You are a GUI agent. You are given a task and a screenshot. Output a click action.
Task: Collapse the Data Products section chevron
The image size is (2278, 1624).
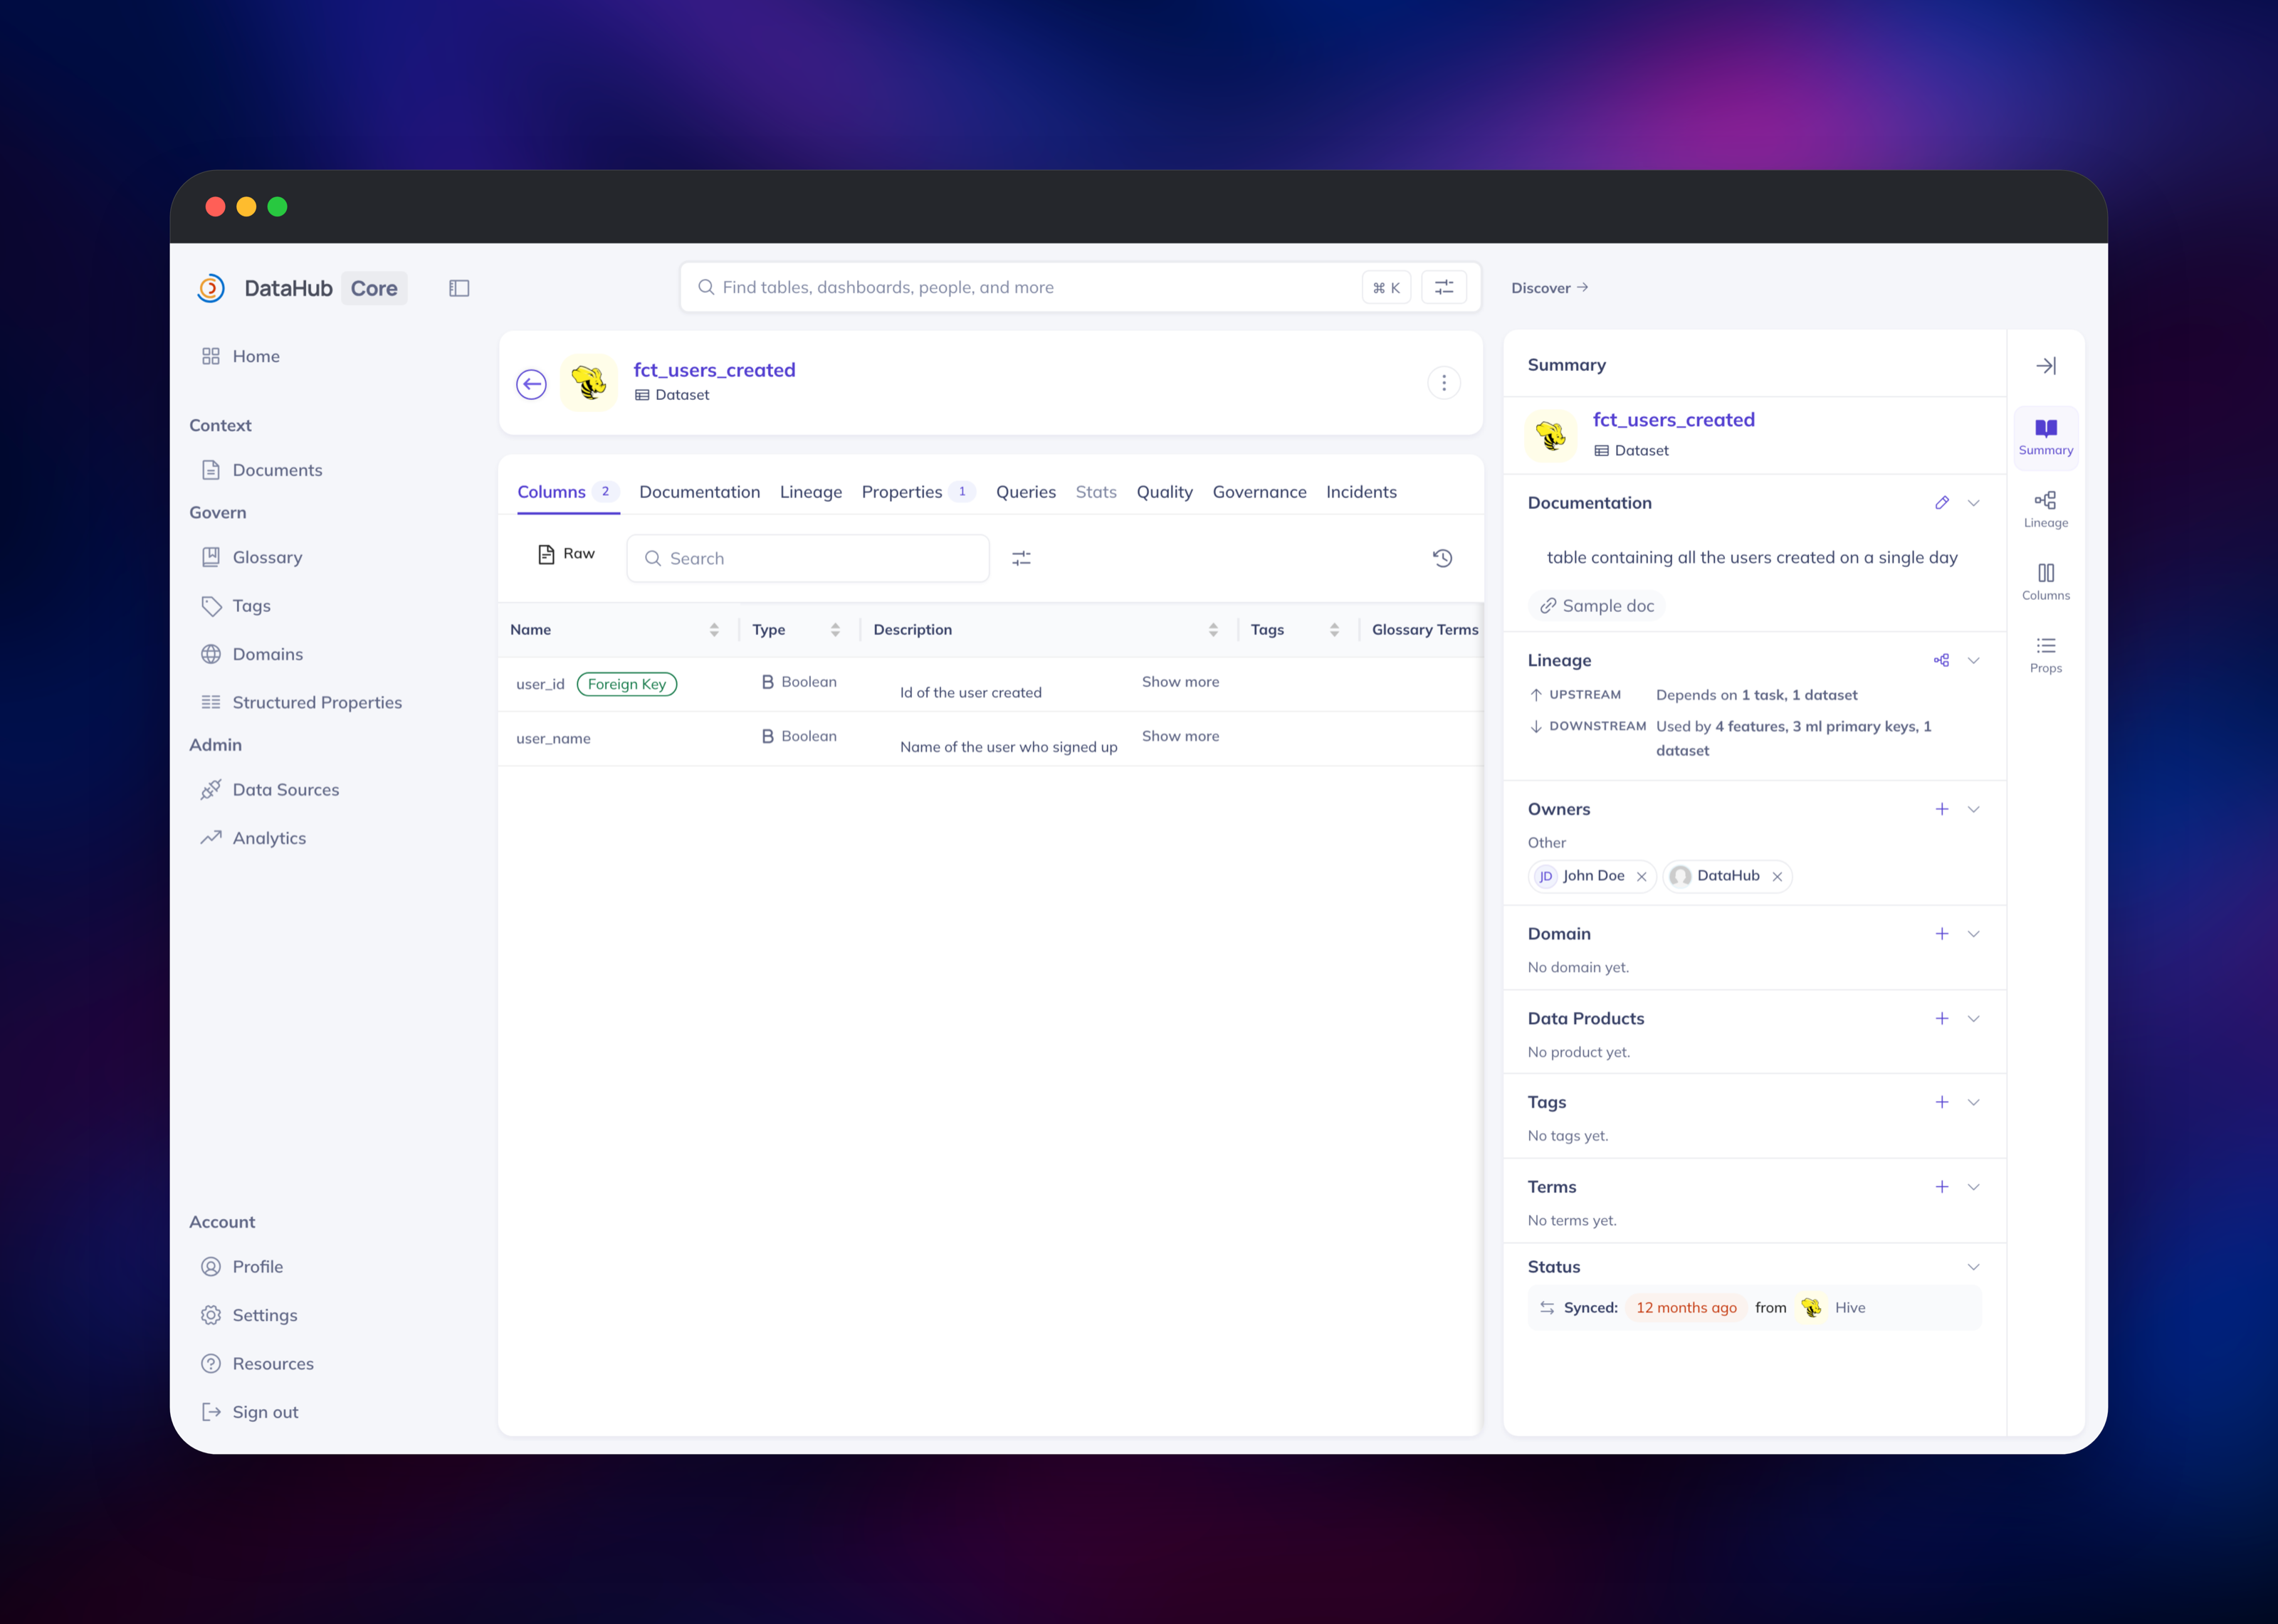click(1974, 1018)
